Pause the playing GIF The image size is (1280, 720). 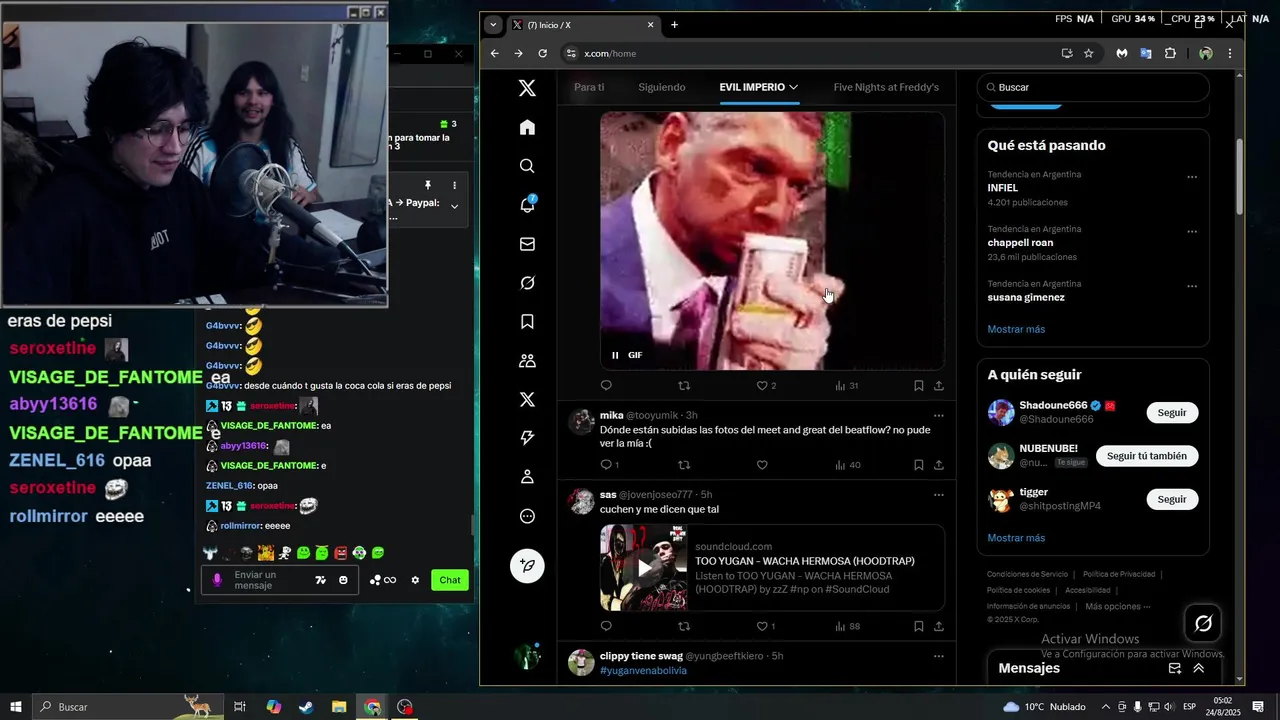point(615,355)
